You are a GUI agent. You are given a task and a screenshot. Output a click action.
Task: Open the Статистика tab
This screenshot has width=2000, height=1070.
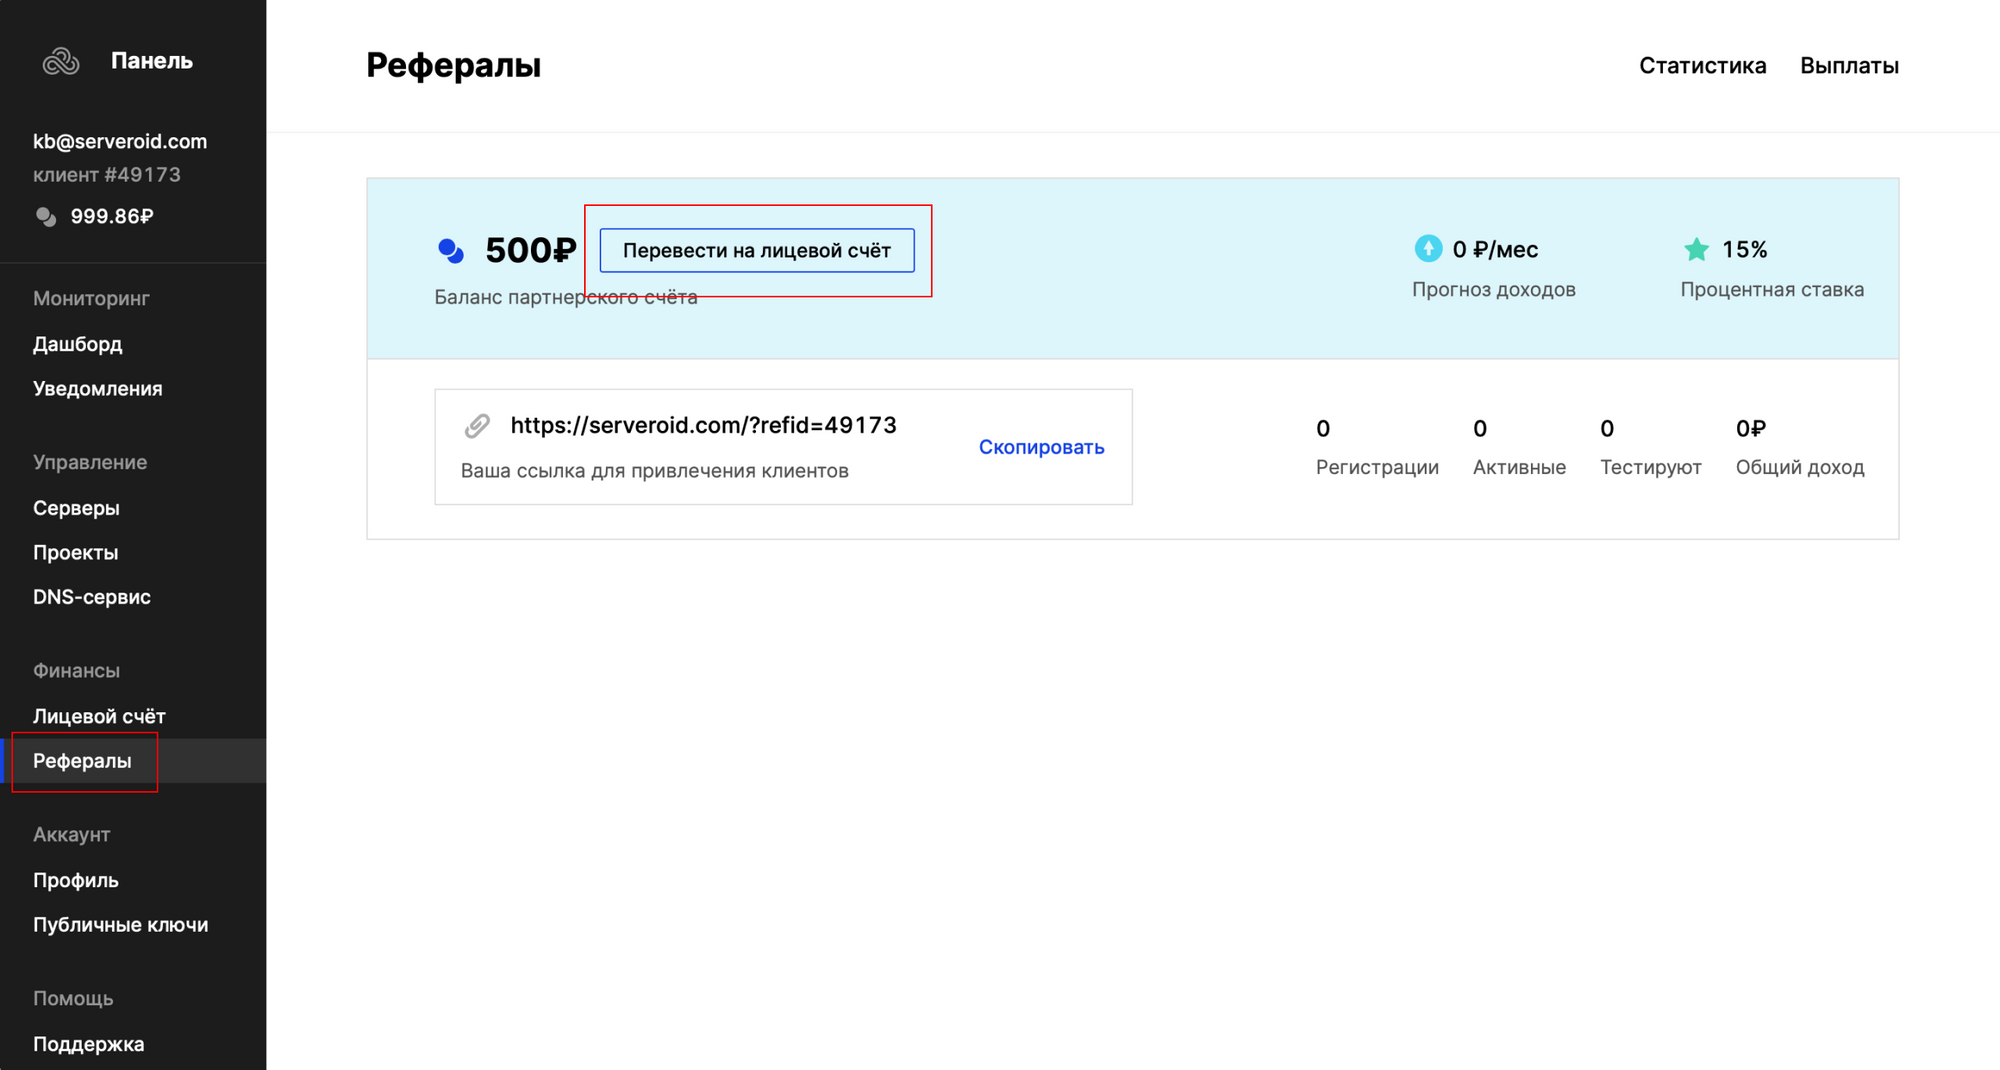coord(1702,66)
